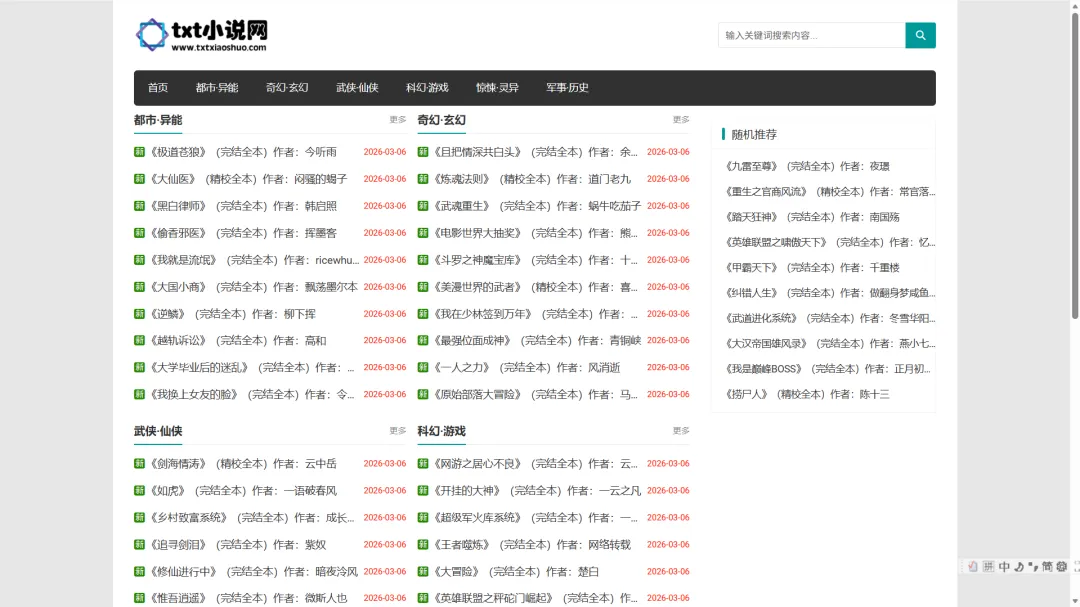The width and height of the screenshot is (1080, 607).
Task: Click 更多 beside 都市·异能 section heading
Action: click(397, 120)
